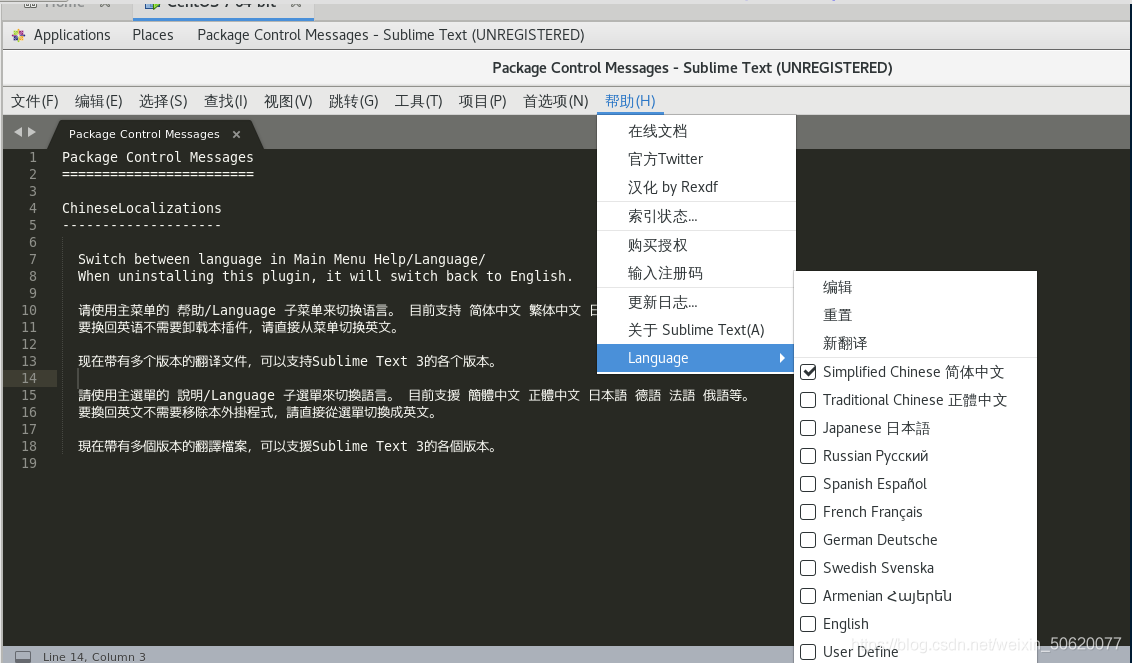Choose 输入注册码 menu entry
The image size is (1132, 663).
coord(696,273)
